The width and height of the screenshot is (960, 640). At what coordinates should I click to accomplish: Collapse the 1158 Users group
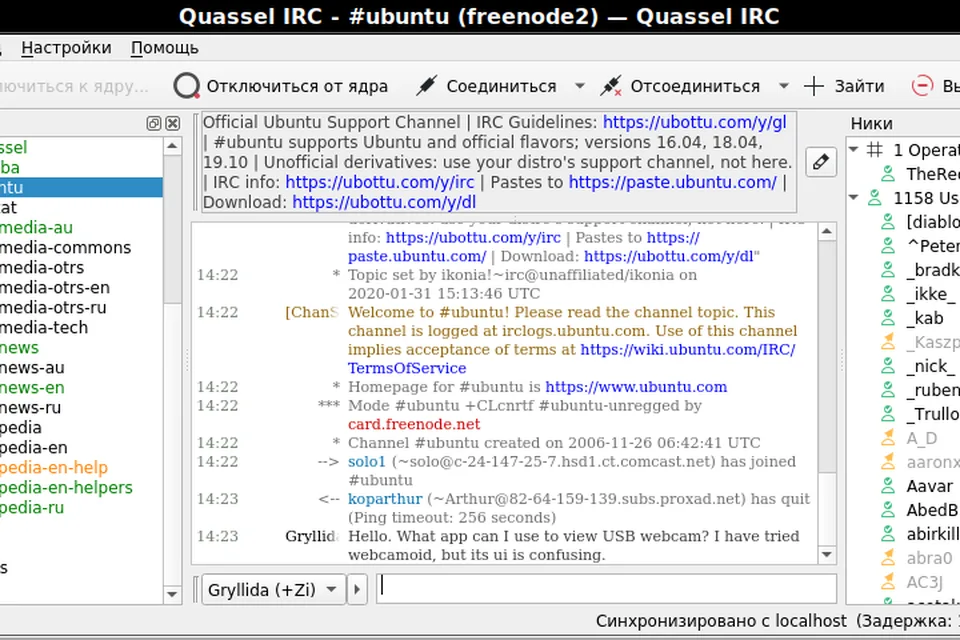click(853, 198)
